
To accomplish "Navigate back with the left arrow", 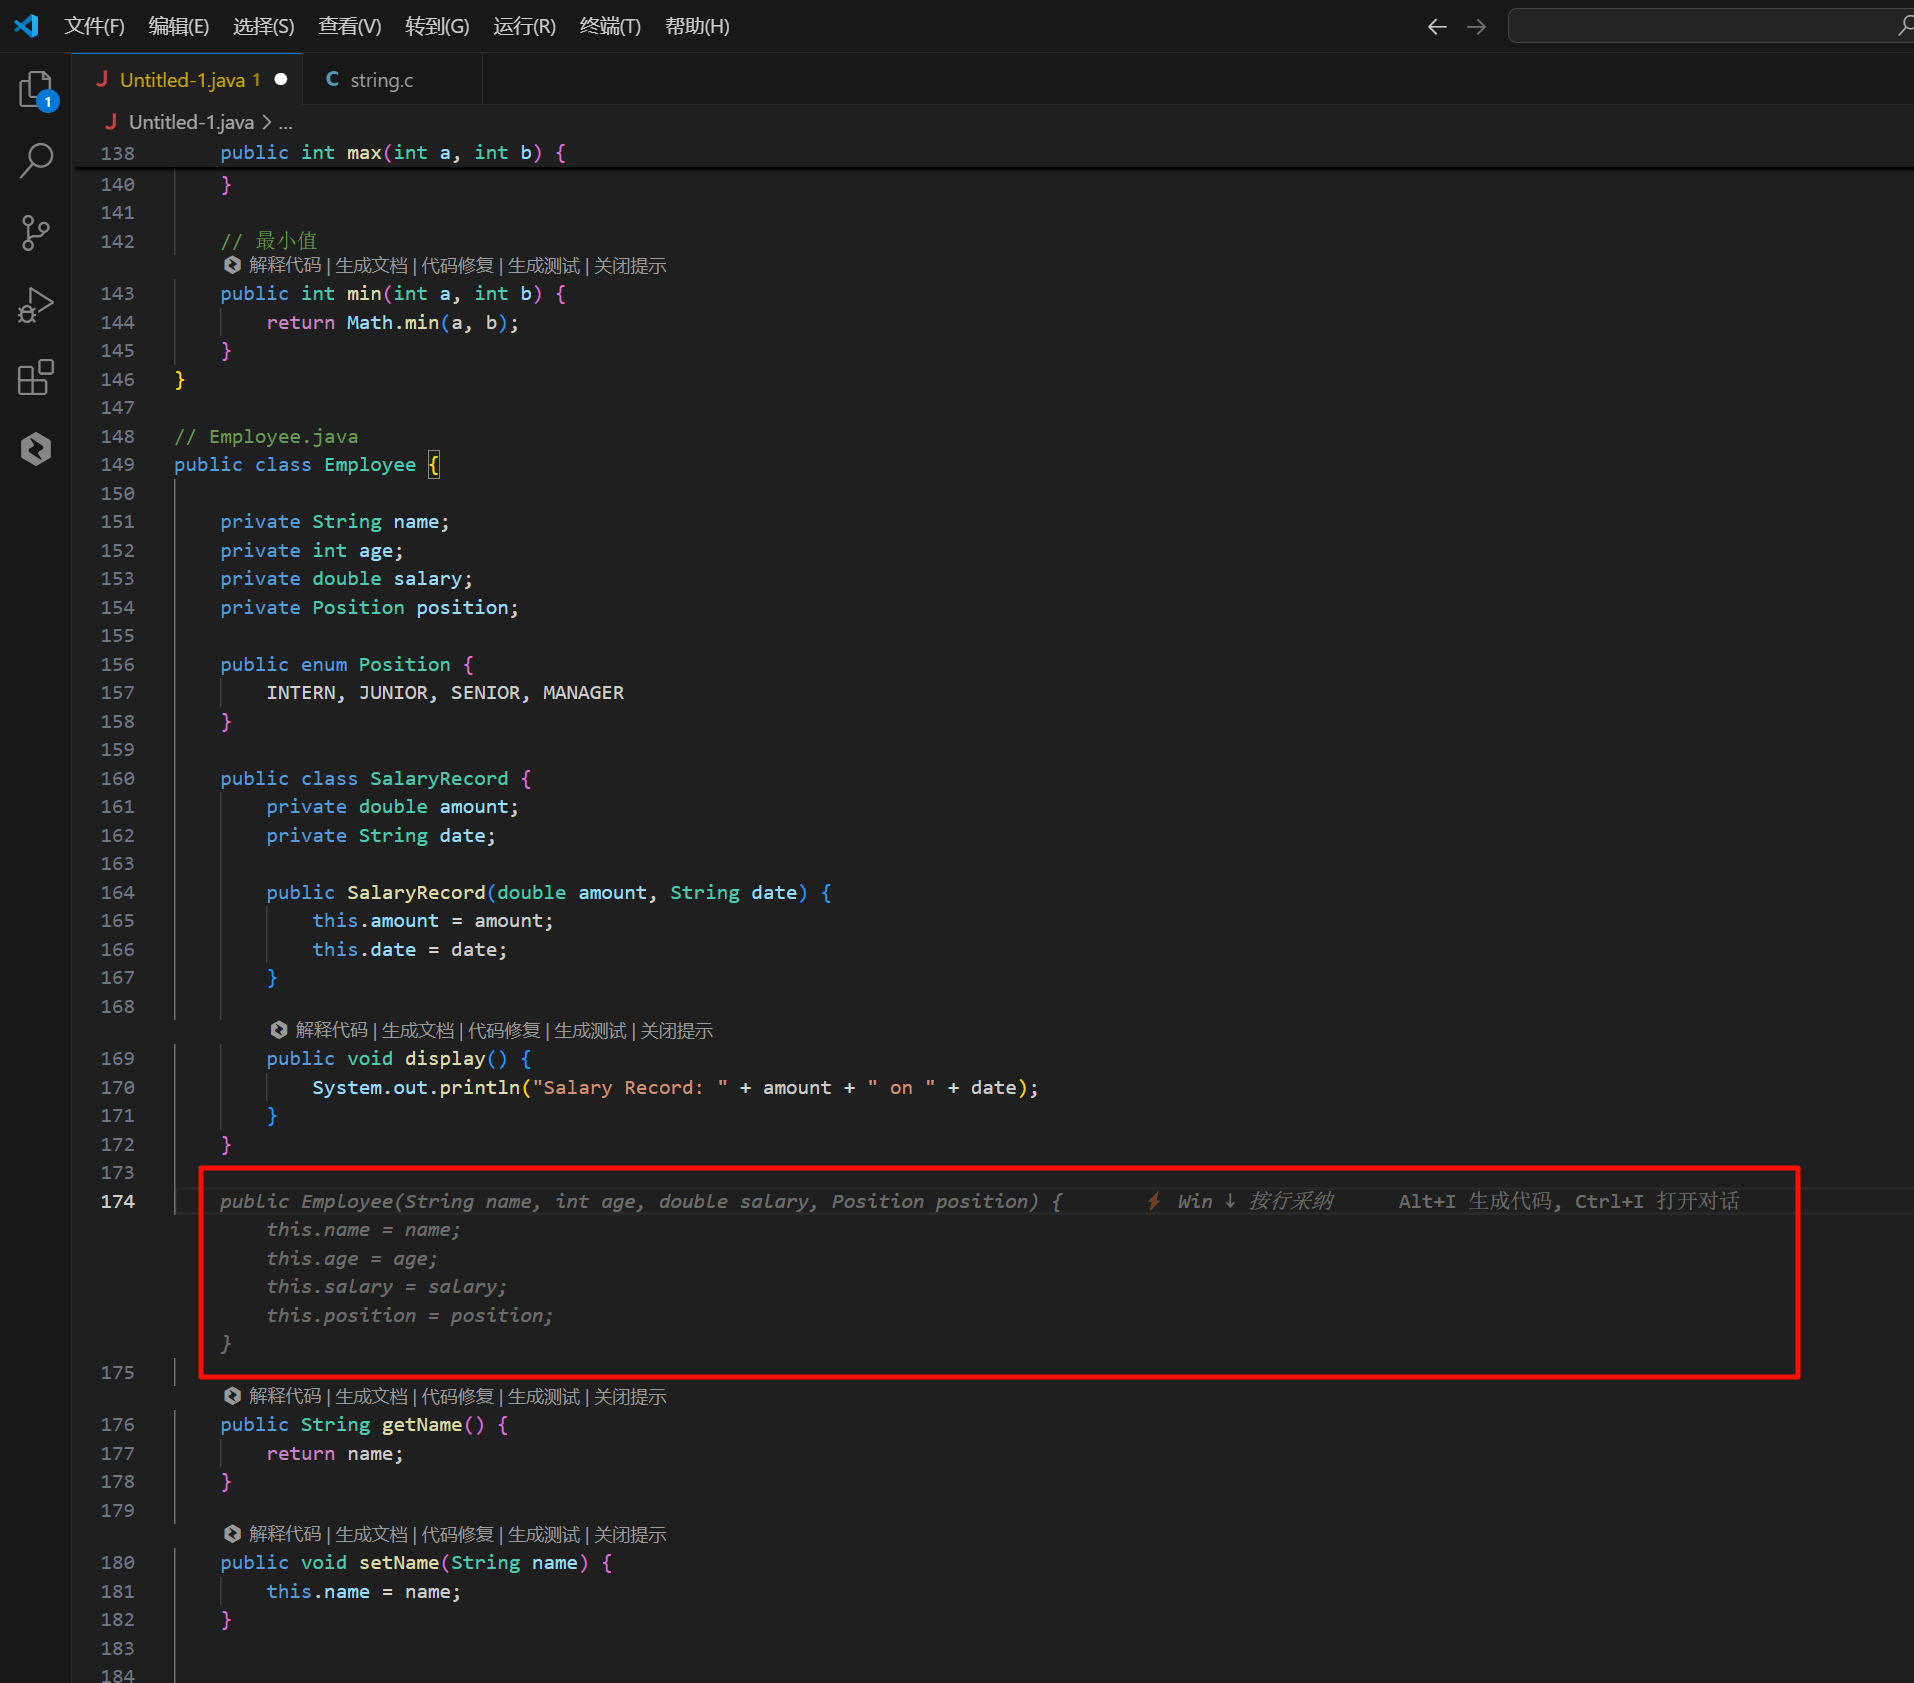I will (1437, 27).
